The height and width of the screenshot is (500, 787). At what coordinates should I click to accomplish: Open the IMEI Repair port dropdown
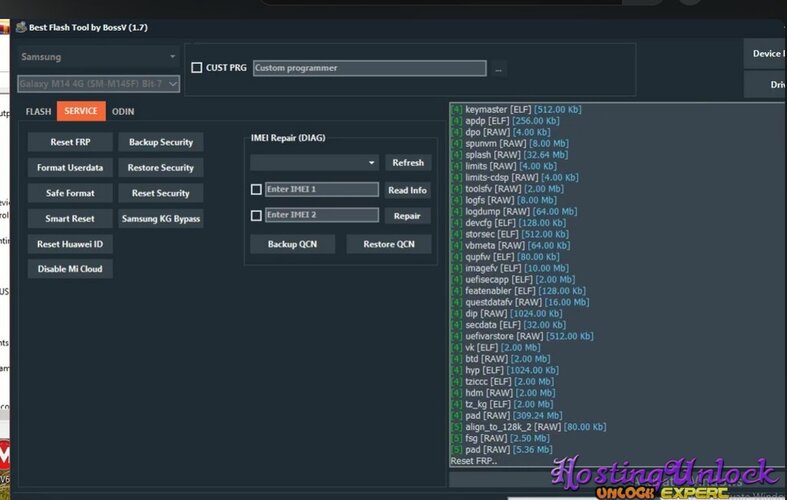click(x=314, y=162)
